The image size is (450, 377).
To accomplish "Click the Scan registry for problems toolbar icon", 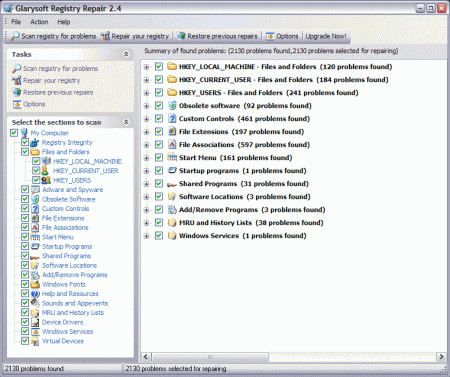I will (x=15, y=36).
